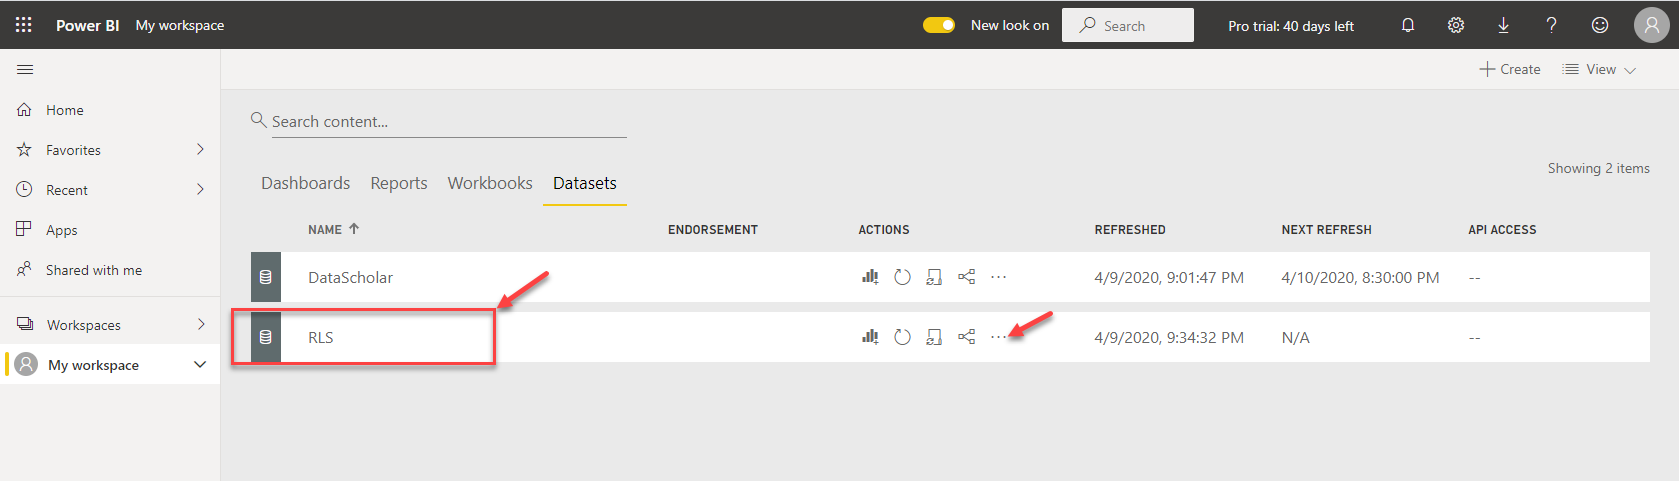
Task: Open the View dropdown
Action: coord(1599,69)
